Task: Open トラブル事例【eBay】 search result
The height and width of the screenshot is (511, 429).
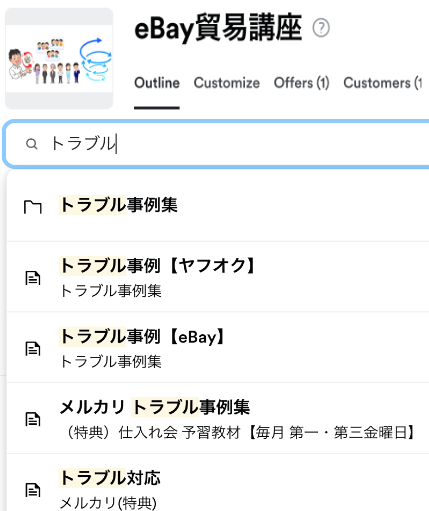Action: click(x=218, y=347)
